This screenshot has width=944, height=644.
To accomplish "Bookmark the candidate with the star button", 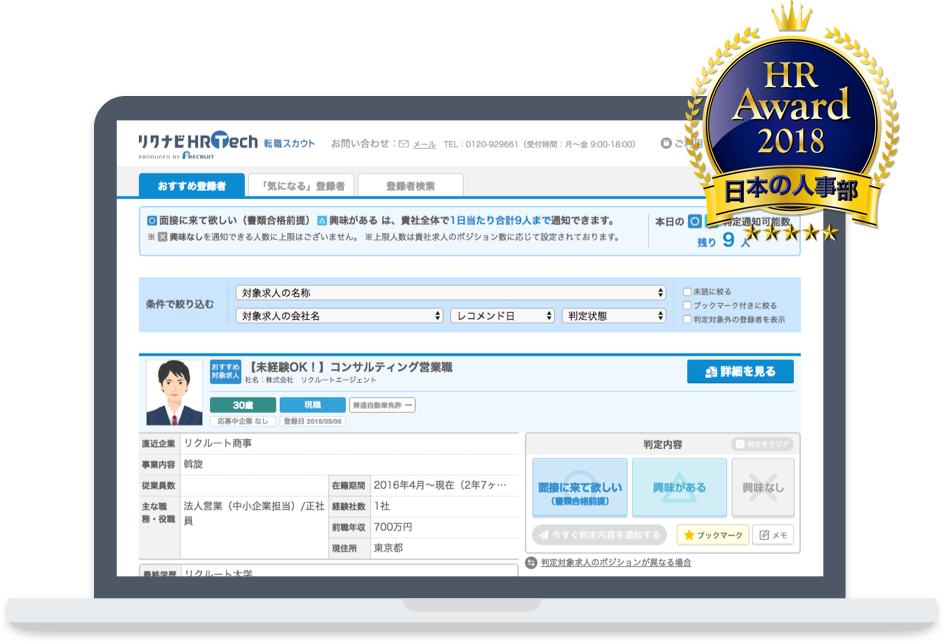I will pyautogui.click(x=713, y=535).
